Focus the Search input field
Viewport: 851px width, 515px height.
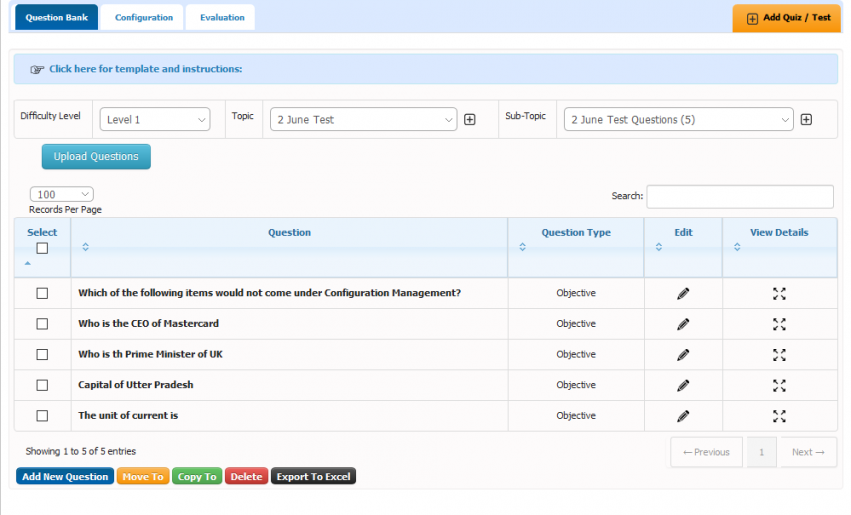[740, 196]
